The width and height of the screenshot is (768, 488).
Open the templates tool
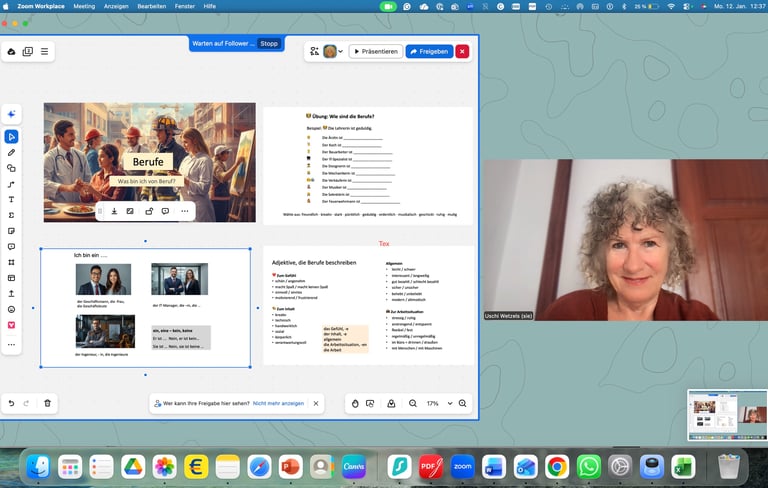(x=11, y=278)
